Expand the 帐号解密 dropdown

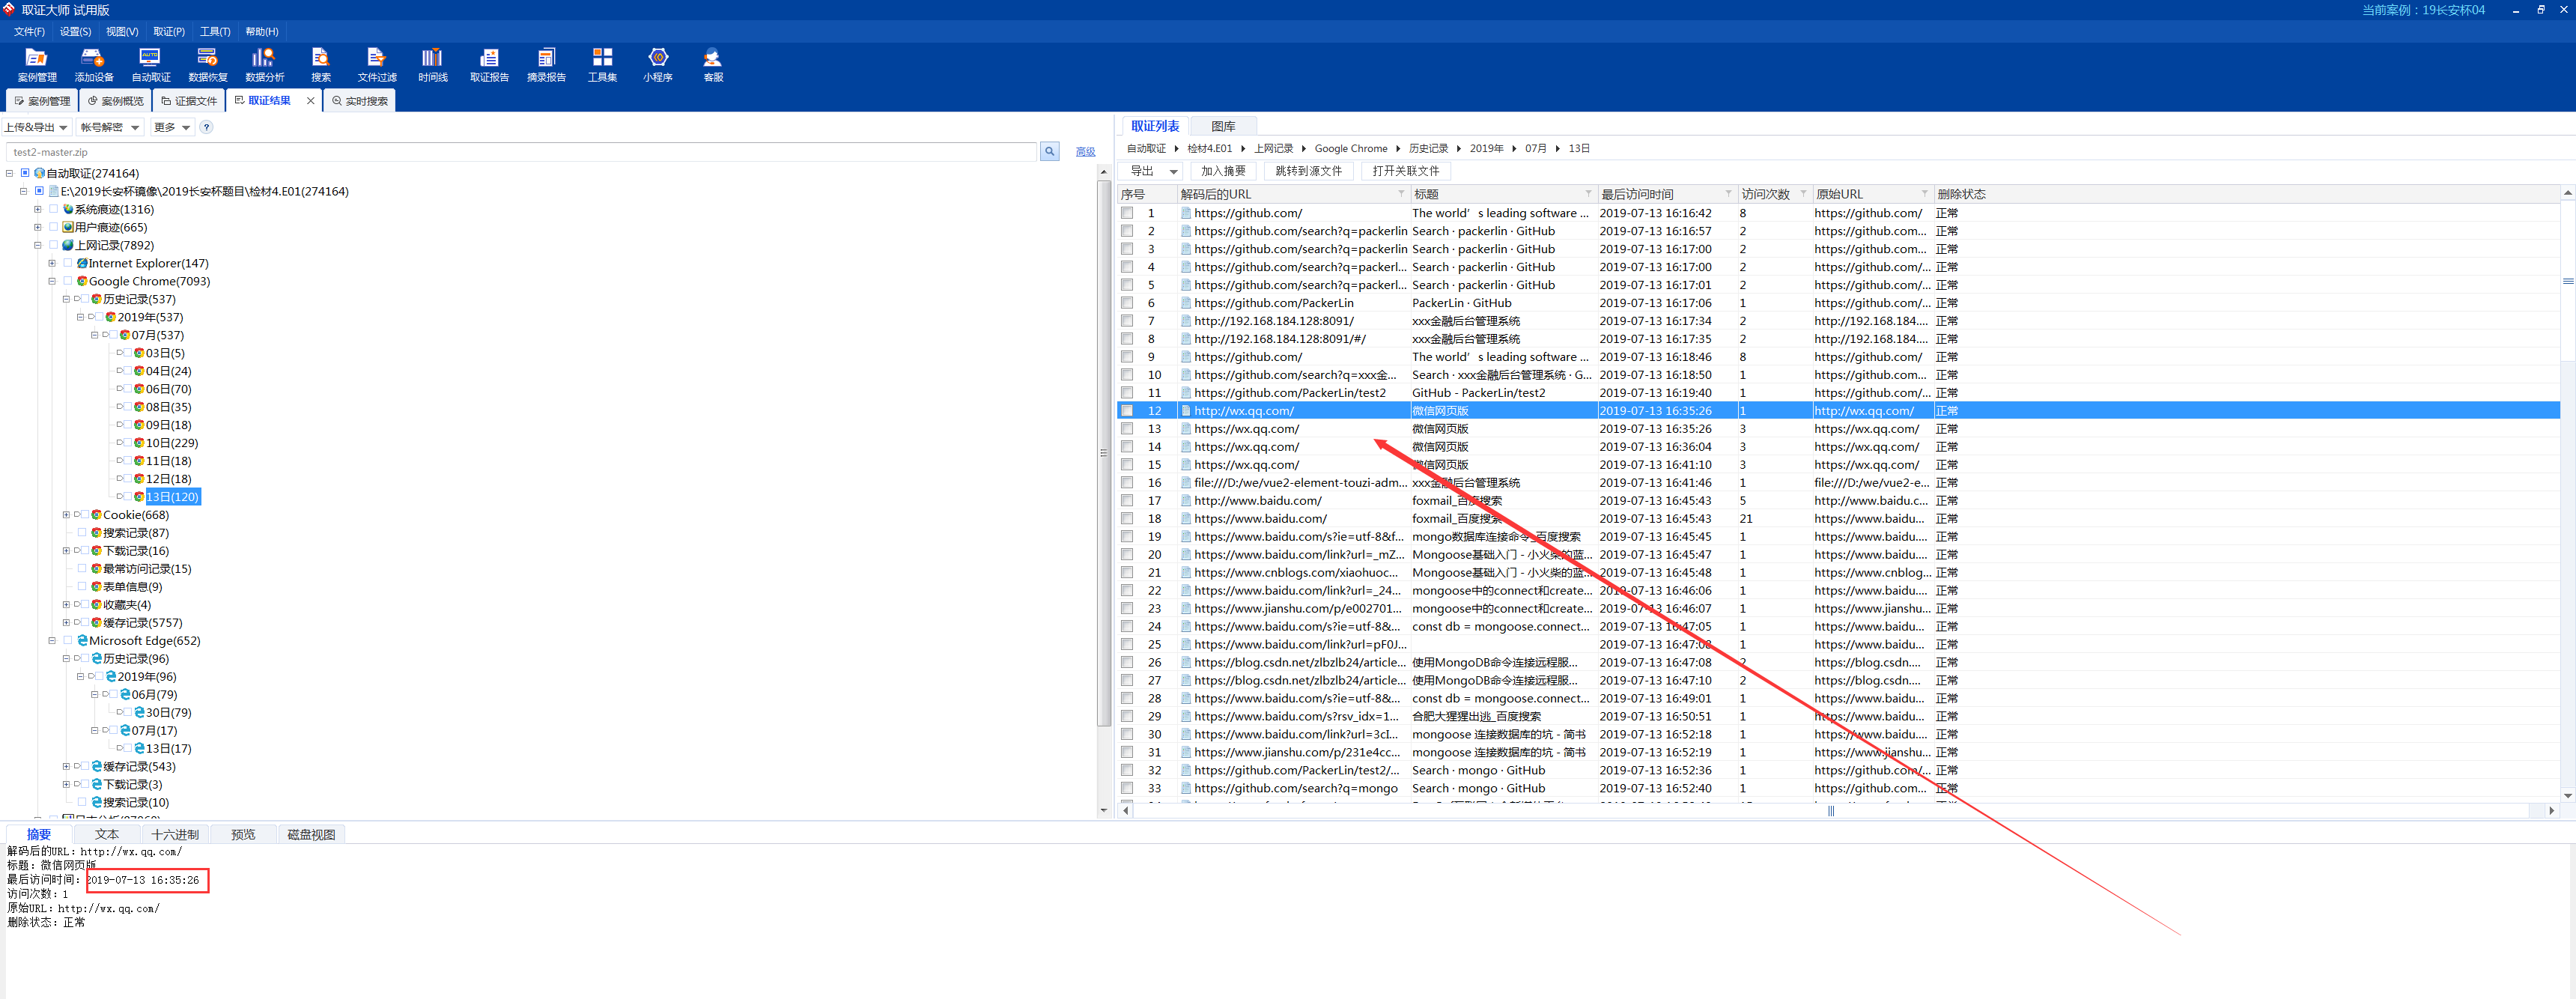click(110, 127)
